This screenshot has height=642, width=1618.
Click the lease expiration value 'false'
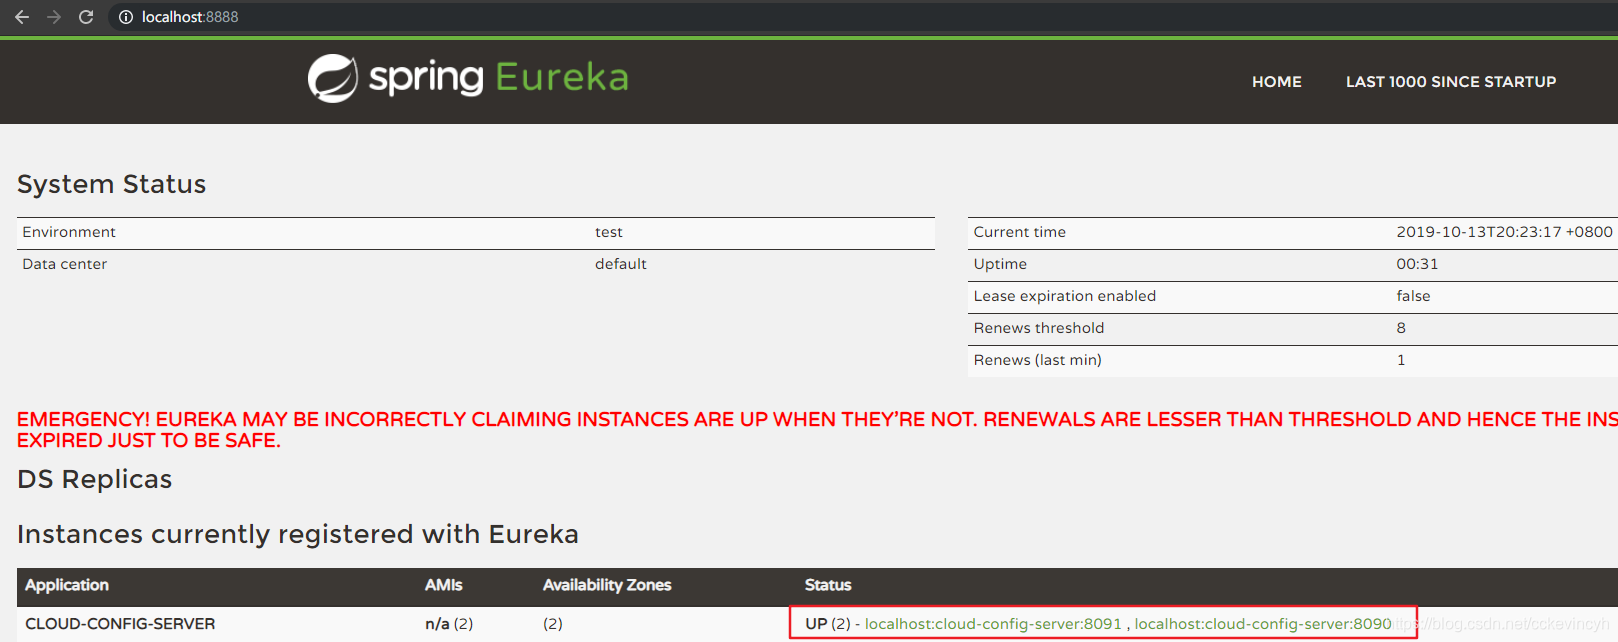[x=1413, y=296]
